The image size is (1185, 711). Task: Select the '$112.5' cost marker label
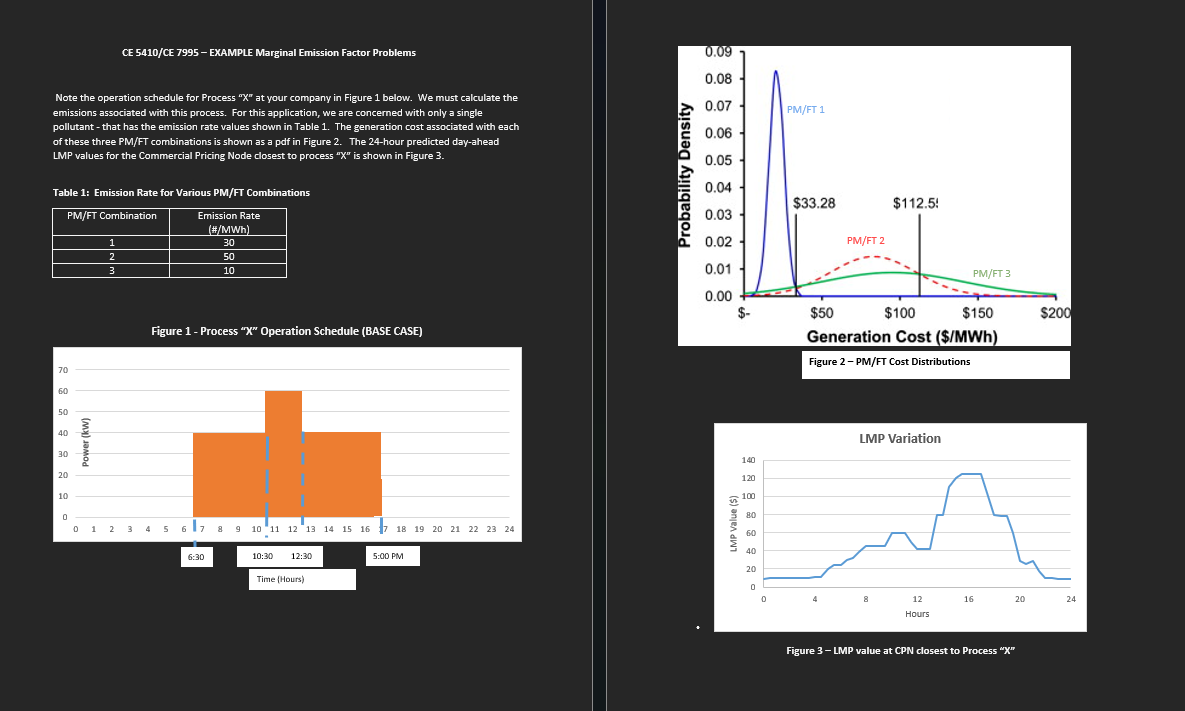915,202
